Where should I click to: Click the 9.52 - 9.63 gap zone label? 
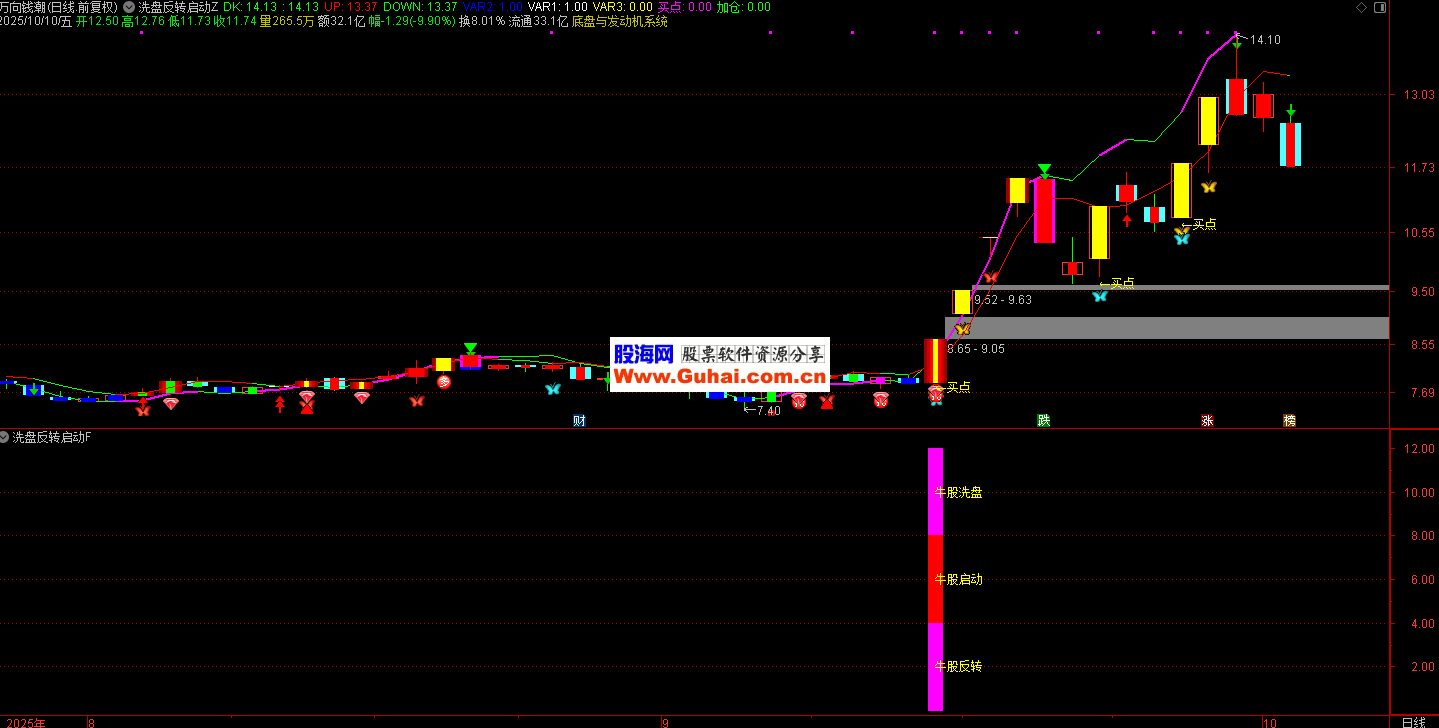click(1003, 299)
